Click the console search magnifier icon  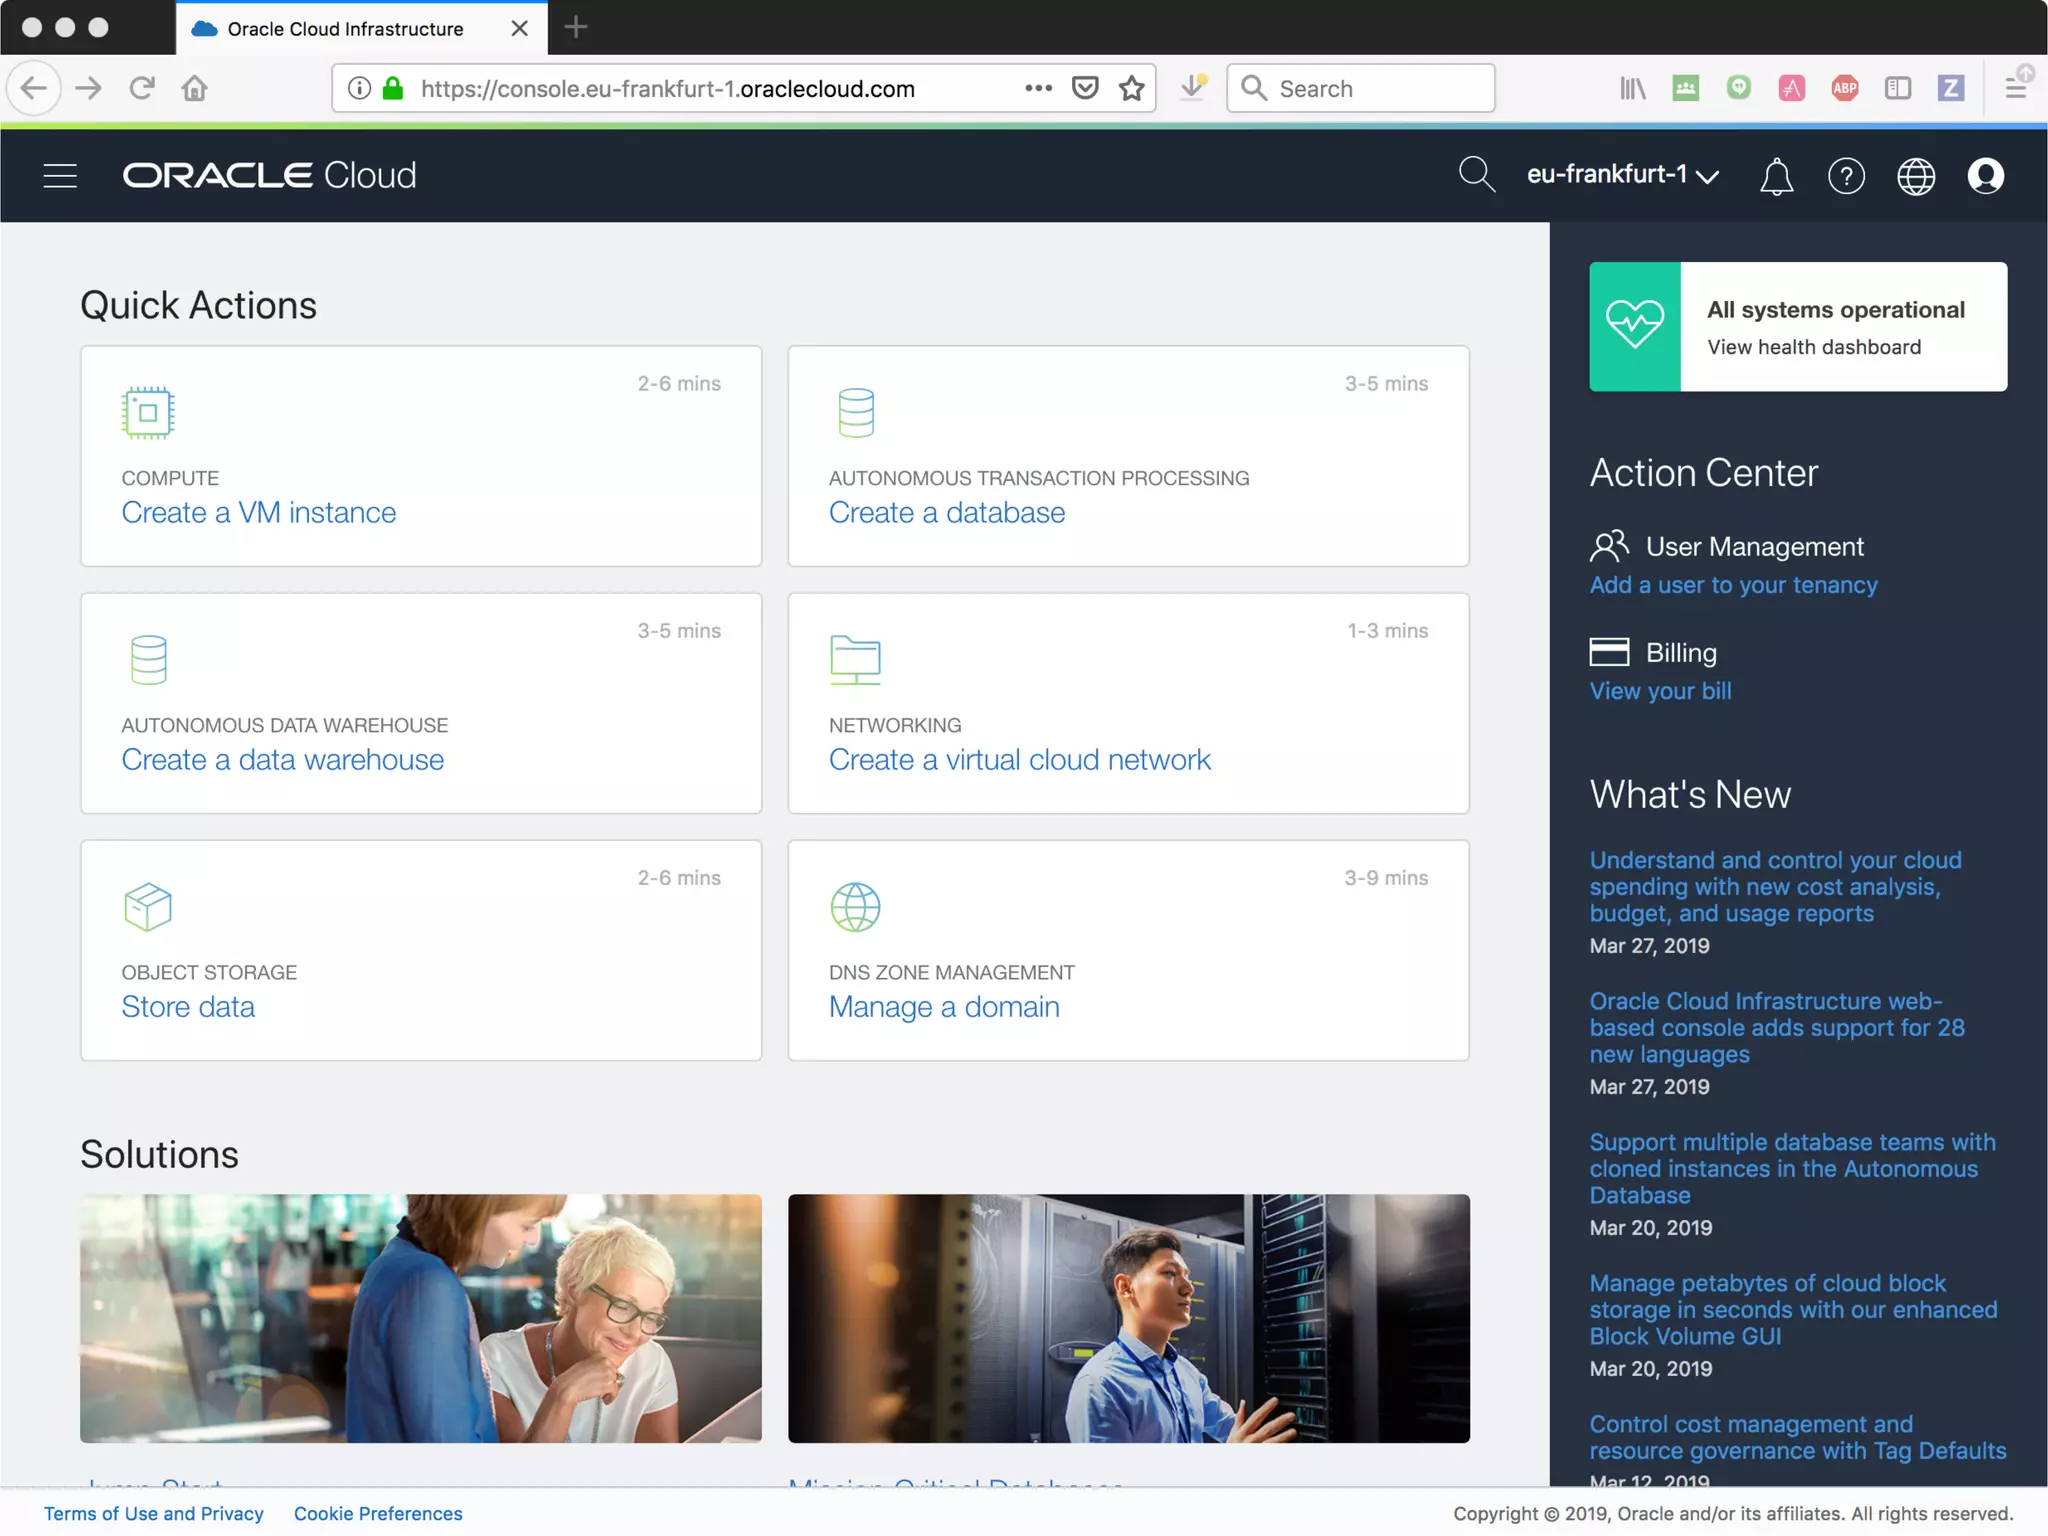[1476, 174]
